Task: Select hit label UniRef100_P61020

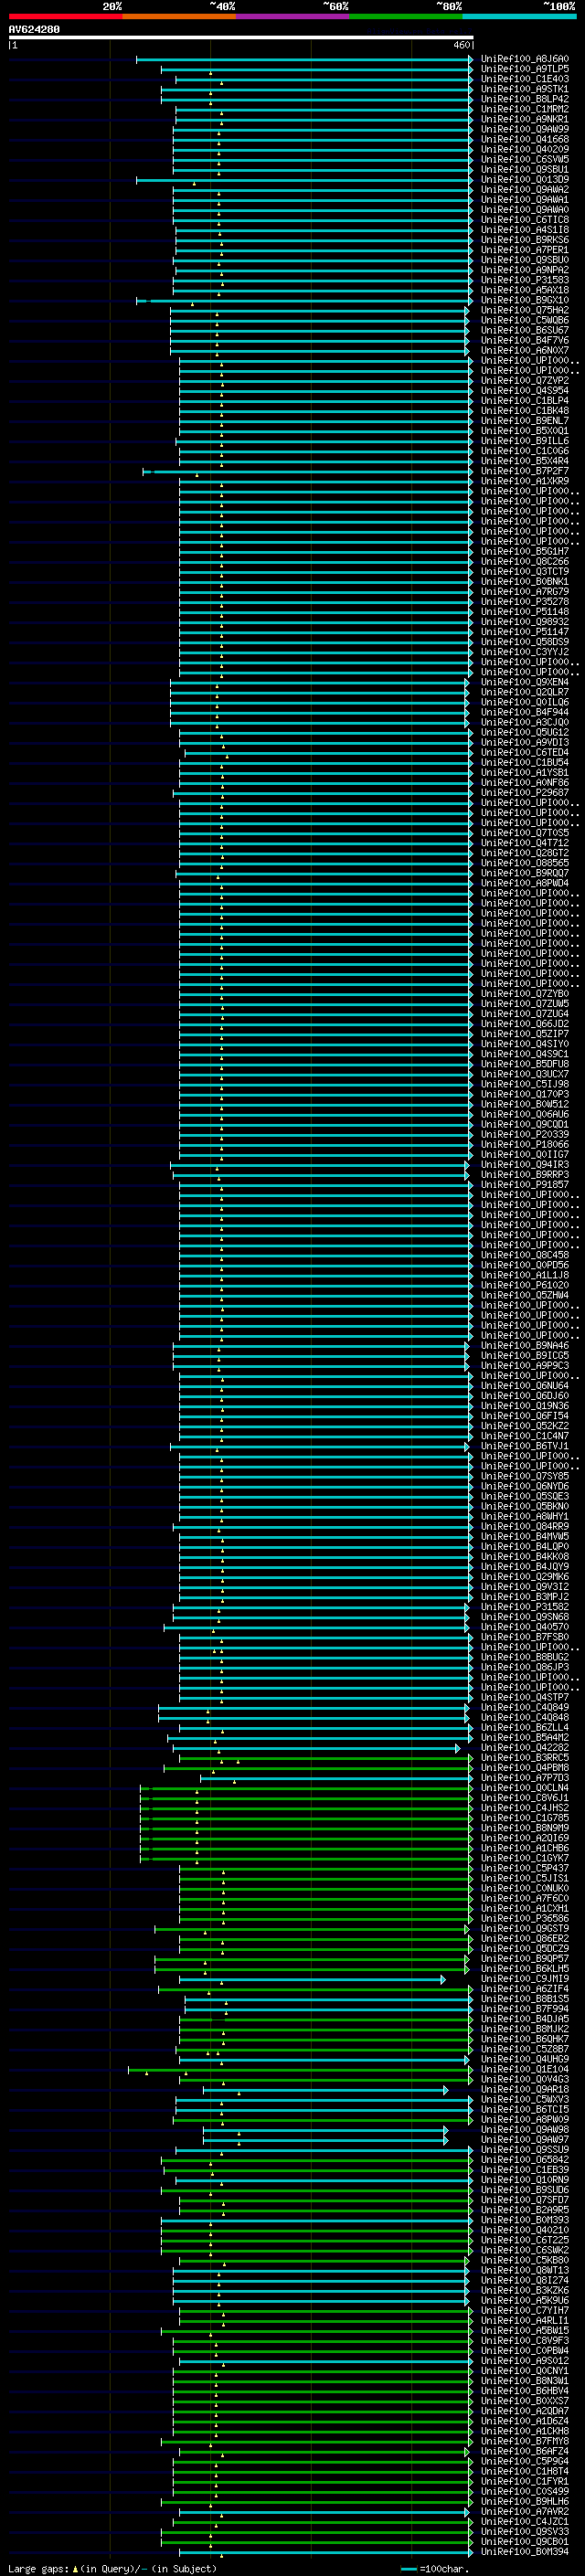Action: [525, 1286]
